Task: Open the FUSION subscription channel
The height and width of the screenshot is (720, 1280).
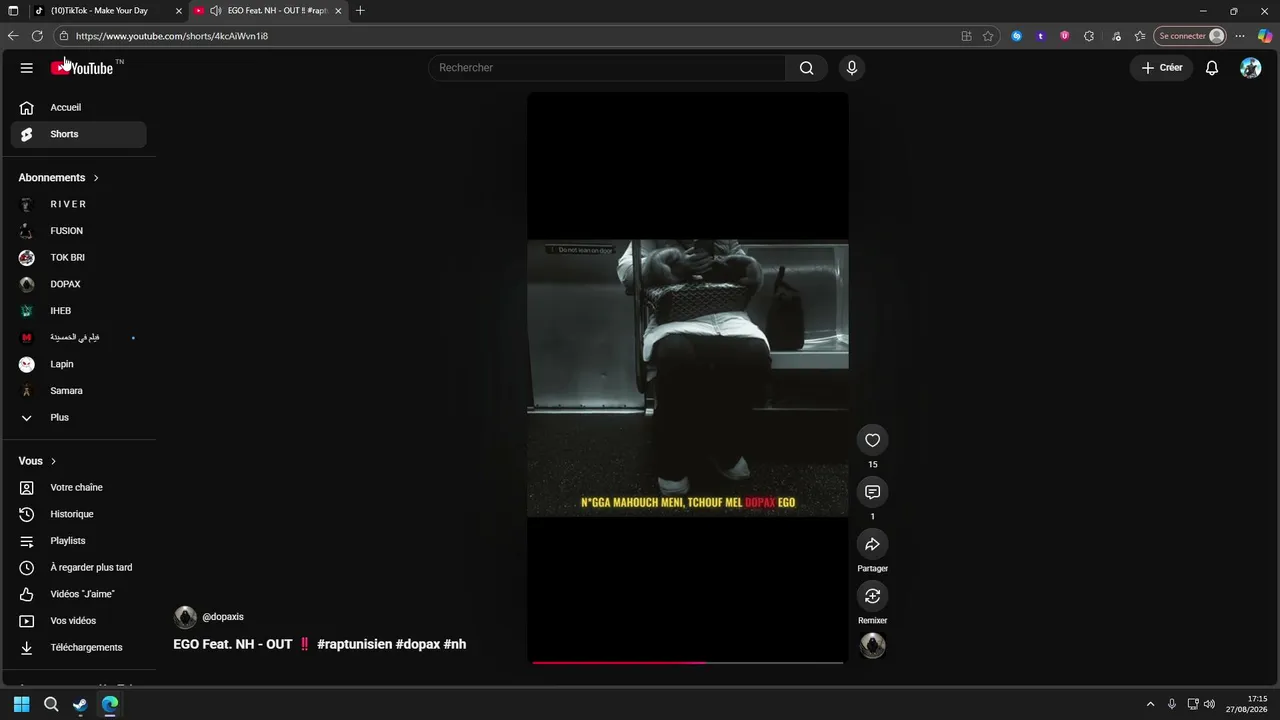Action: (78, 231)
